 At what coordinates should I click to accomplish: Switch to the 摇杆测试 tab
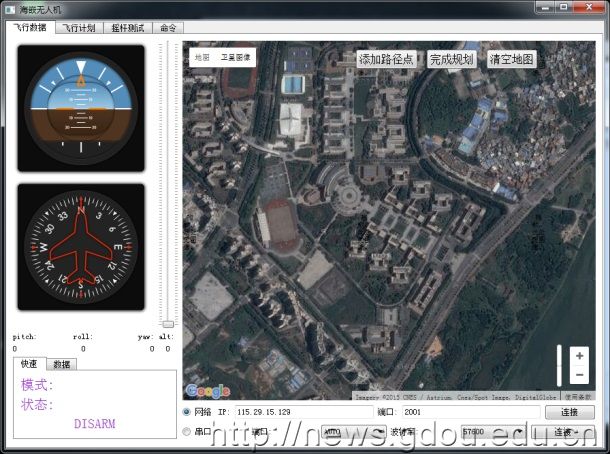point(127,28)
